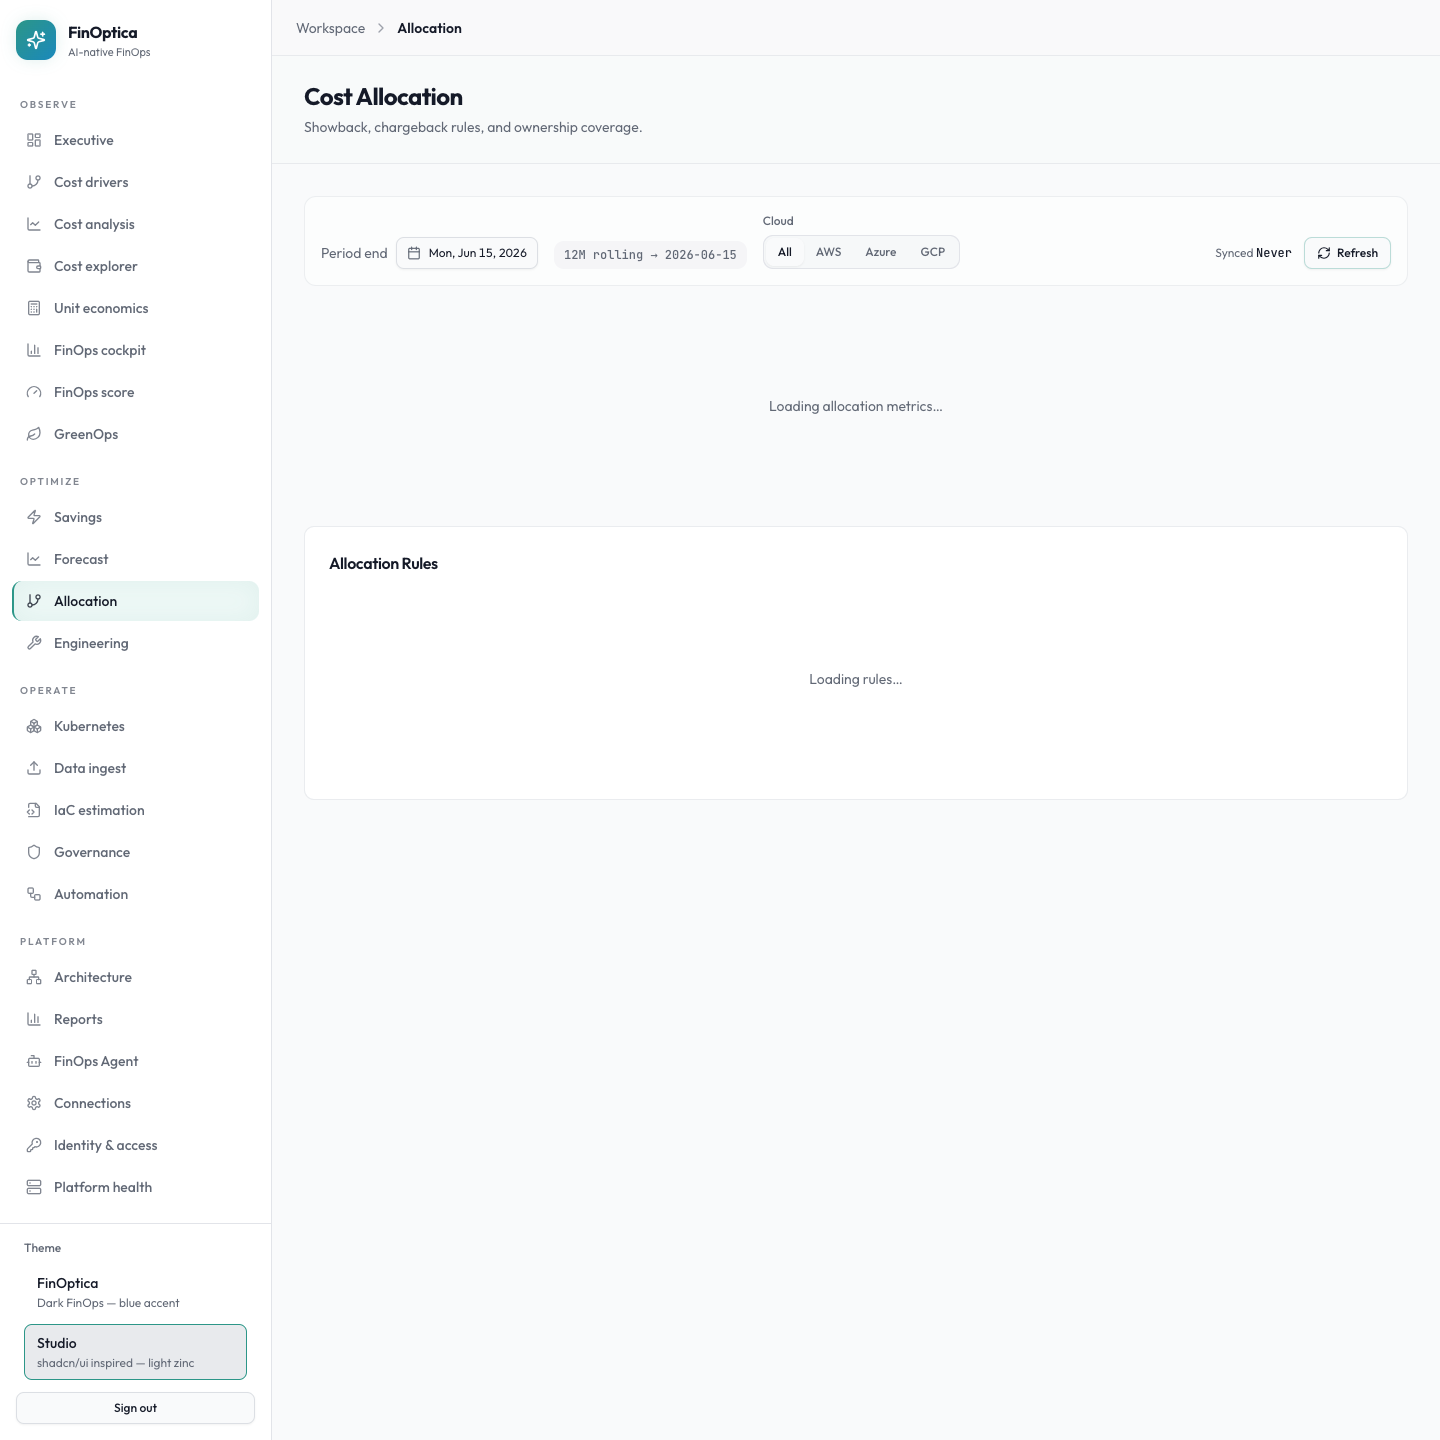1440x1440 pixels.
Task: Click the Engineering wrench icon
Action: tap(34, 643)
